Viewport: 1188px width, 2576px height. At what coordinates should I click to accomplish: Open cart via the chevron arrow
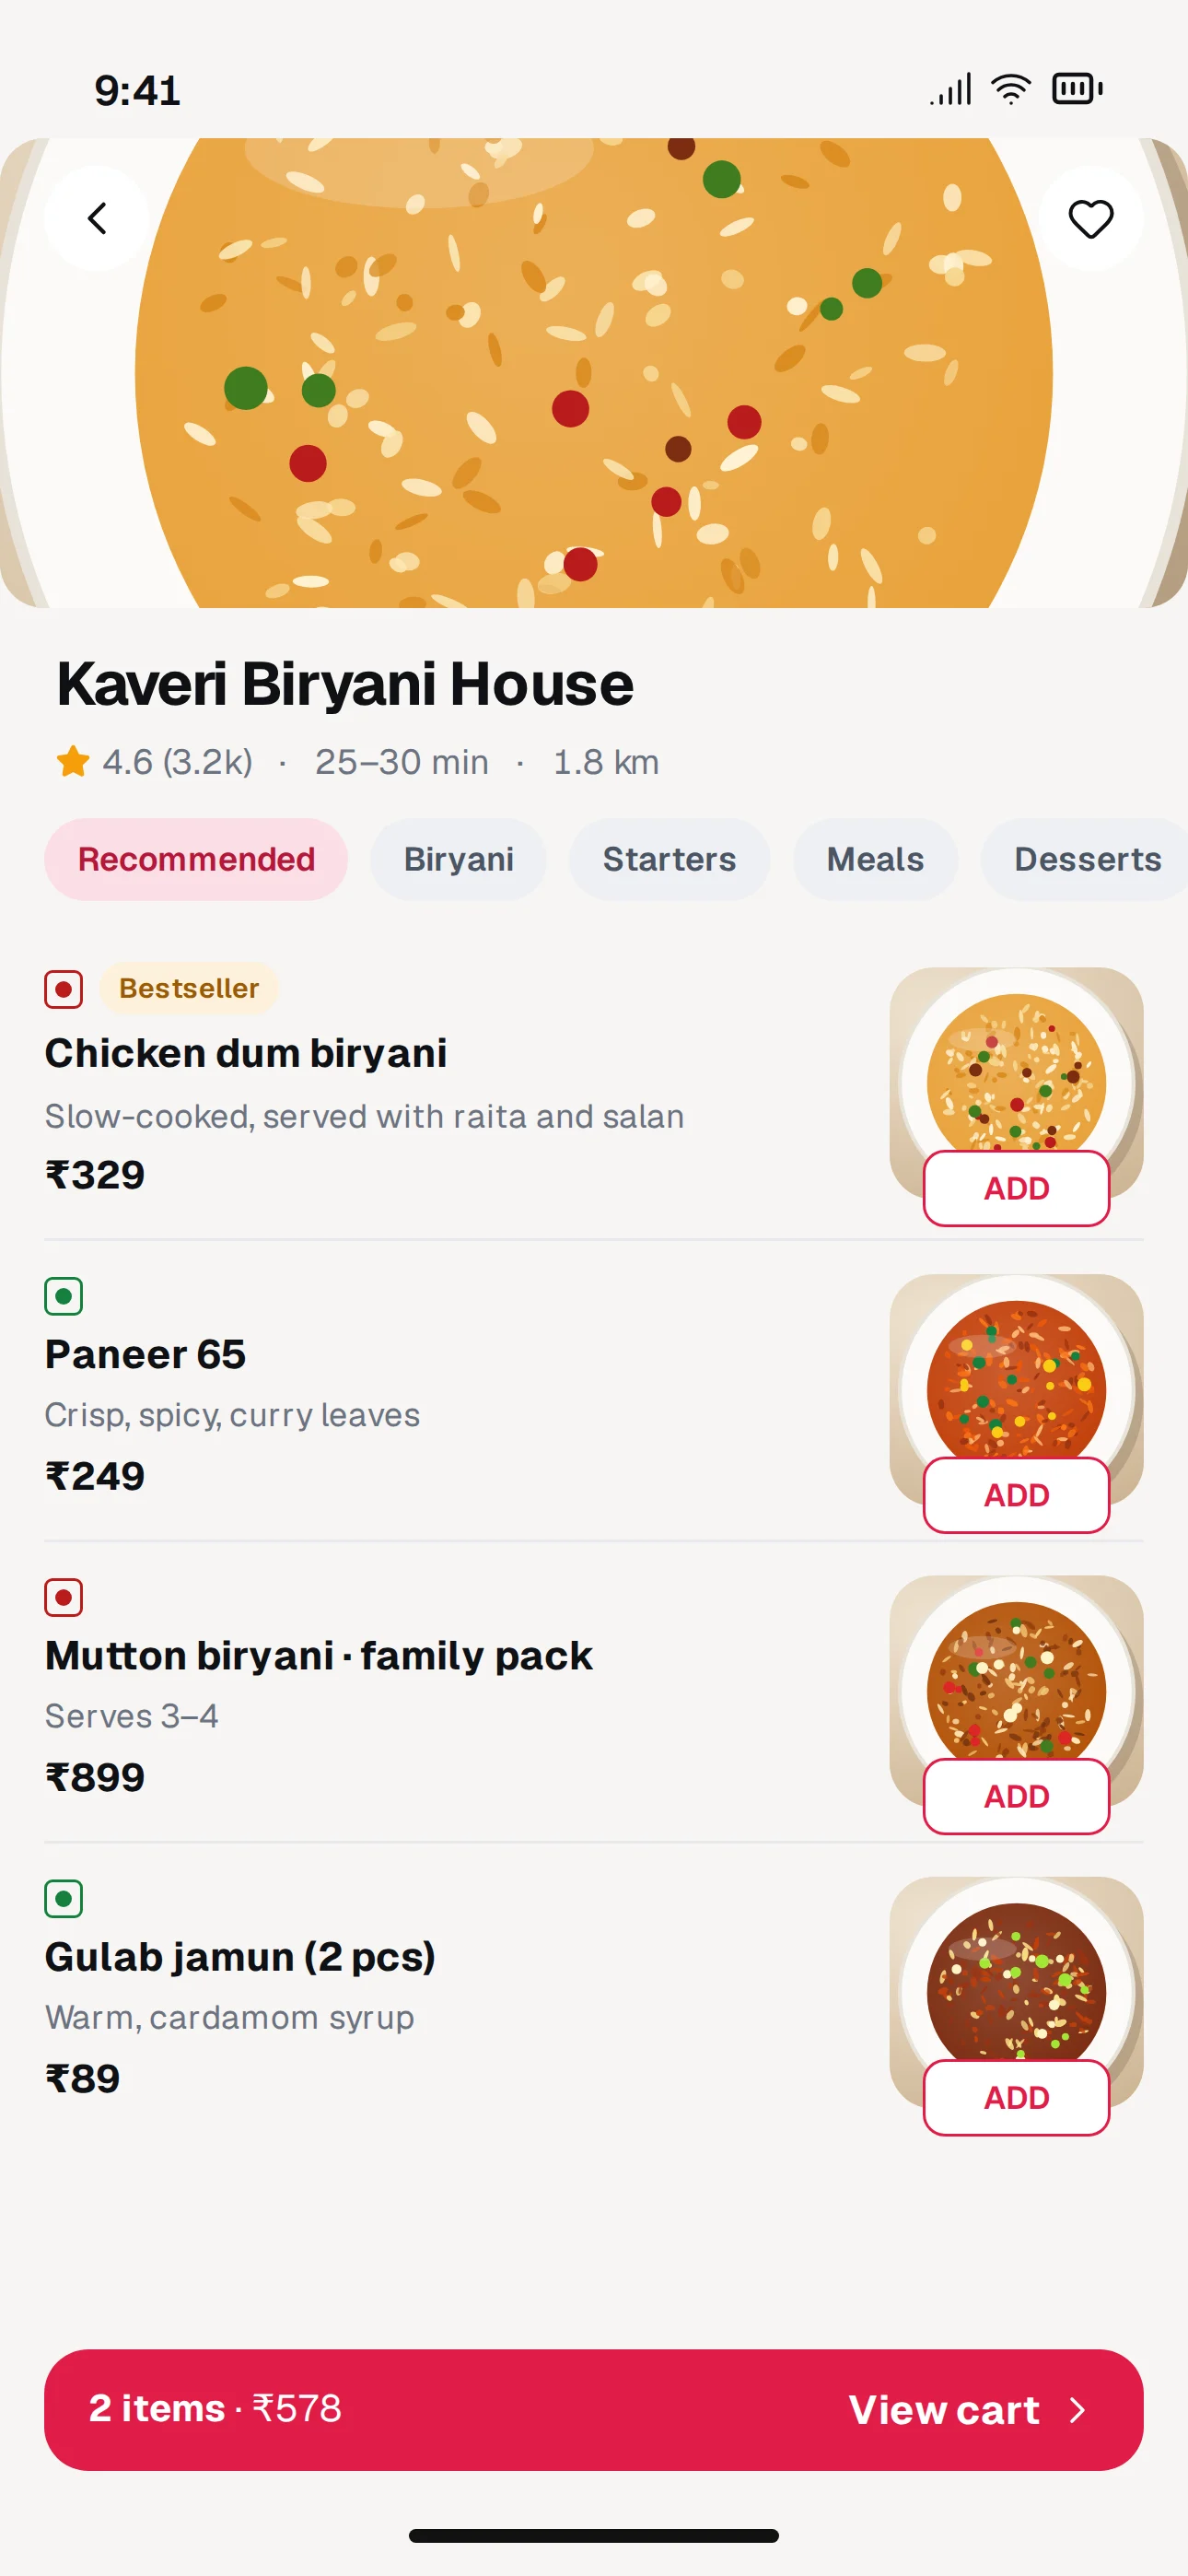tap(1077, 2410)
